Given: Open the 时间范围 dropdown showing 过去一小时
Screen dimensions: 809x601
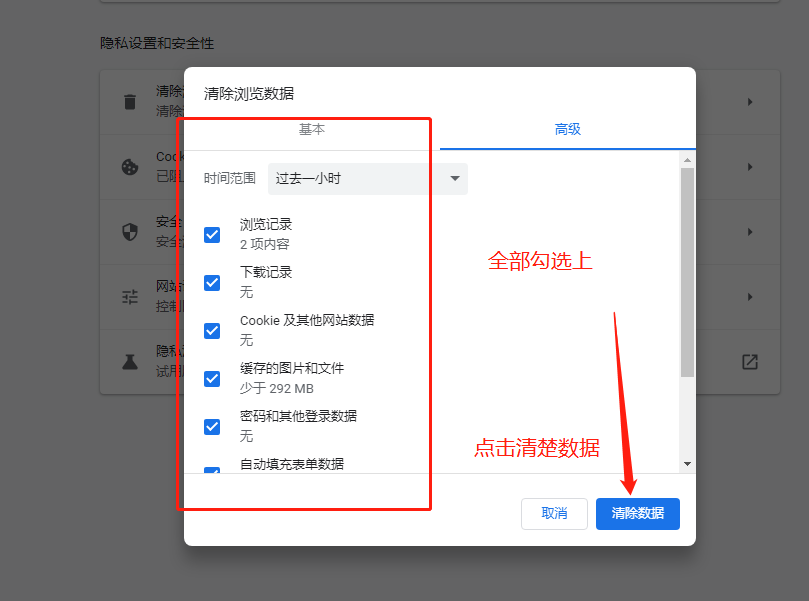Looking at the screenshot, I should pyautogui.click(x=368, y=178).
